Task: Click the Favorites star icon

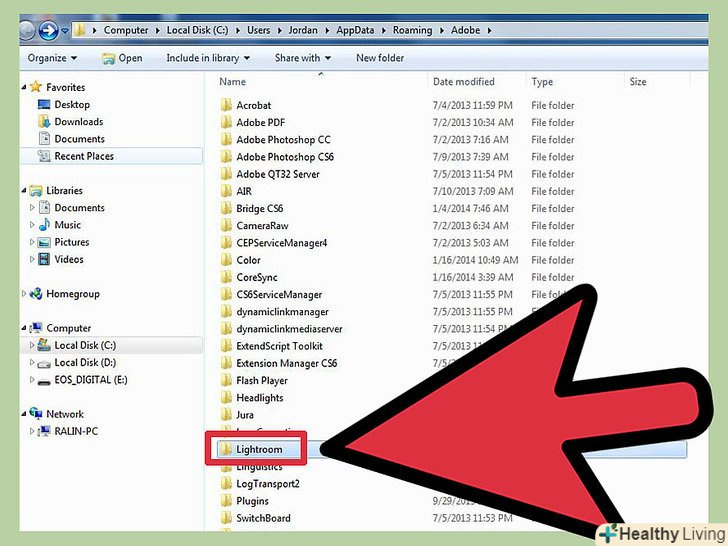Action: point(36,87)
